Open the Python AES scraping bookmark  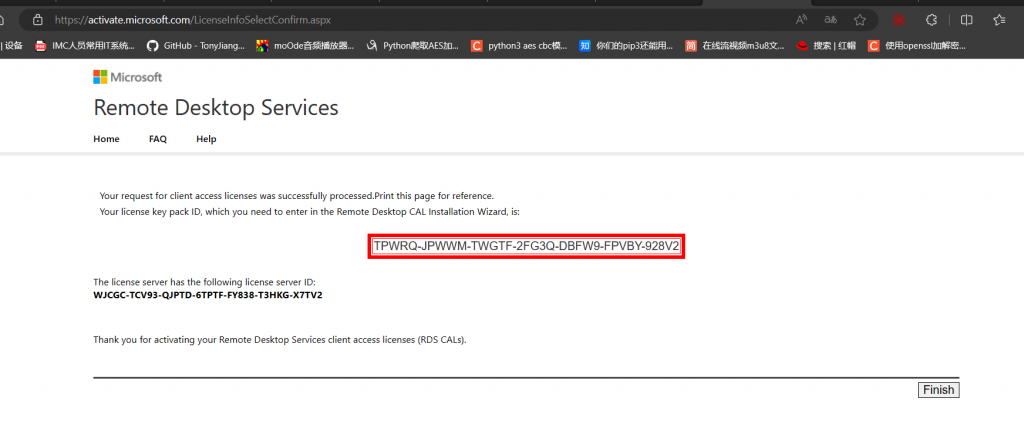(x=412, y=45)
